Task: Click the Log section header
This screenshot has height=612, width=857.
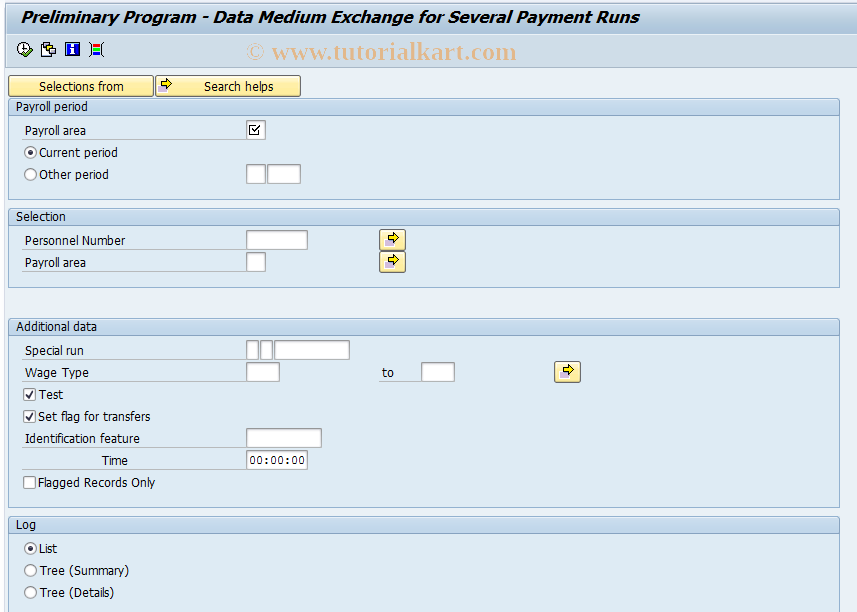Action: [424, 525]
